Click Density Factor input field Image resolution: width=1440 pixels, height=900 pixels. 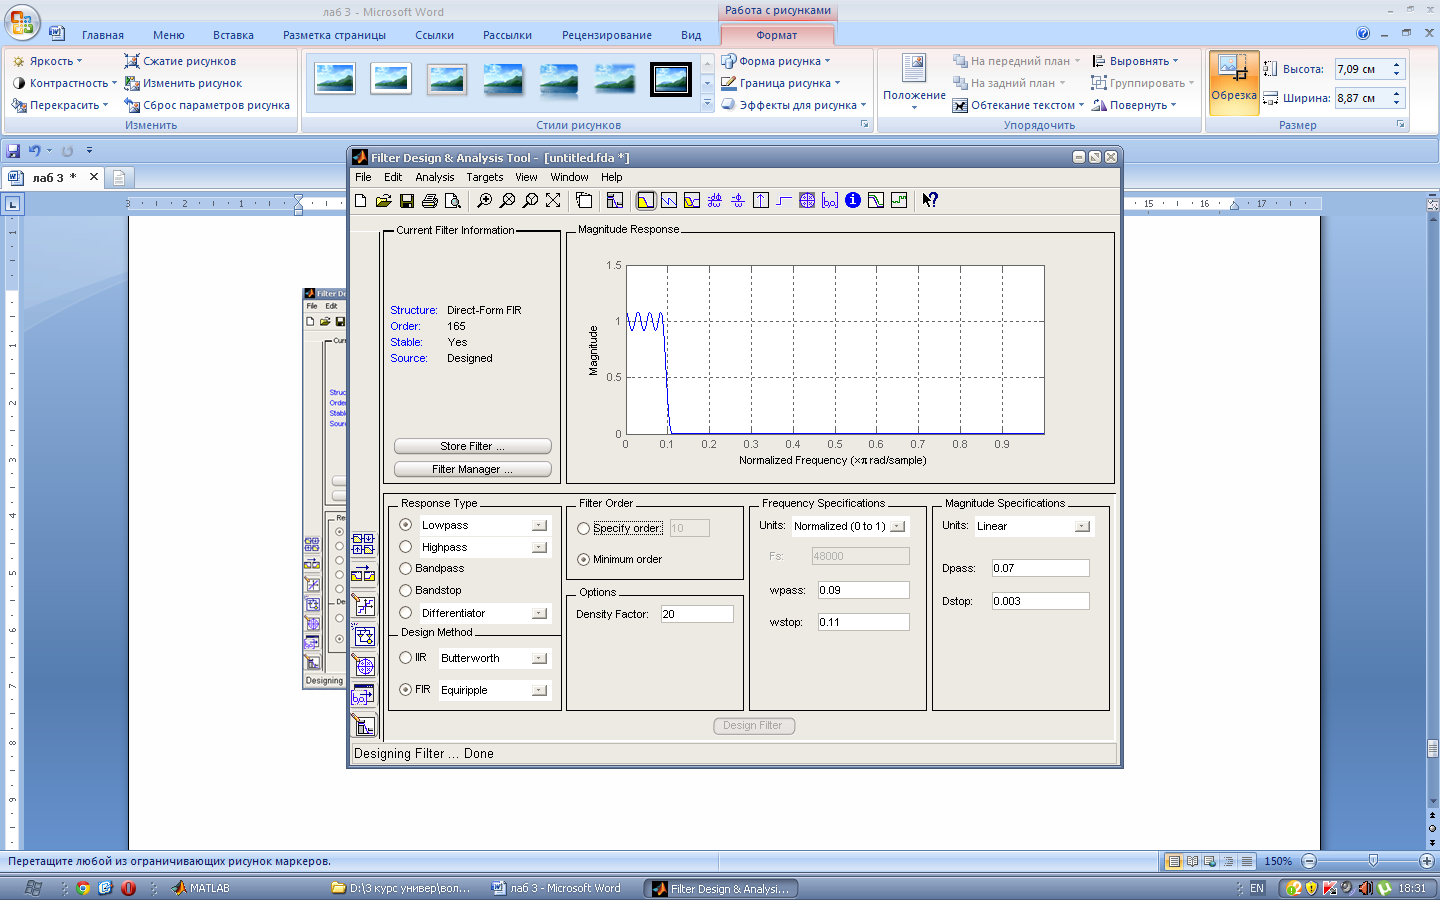[697, 614]
